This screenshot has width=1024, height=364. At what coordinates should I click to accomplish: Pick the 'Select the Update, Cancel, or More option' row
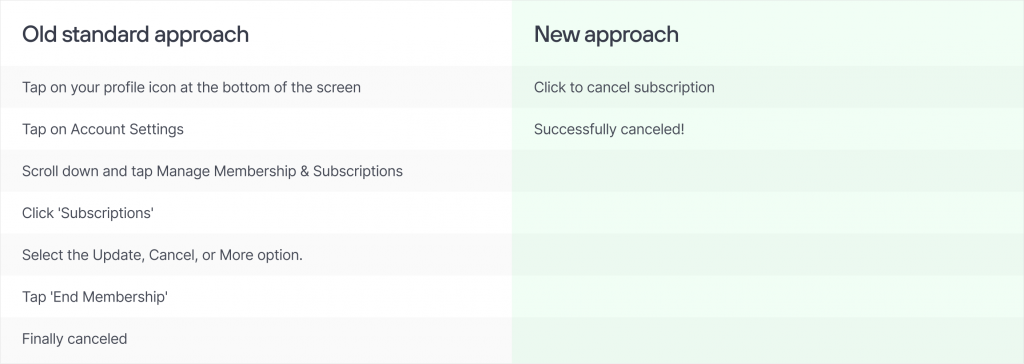(x=256, y=254)
